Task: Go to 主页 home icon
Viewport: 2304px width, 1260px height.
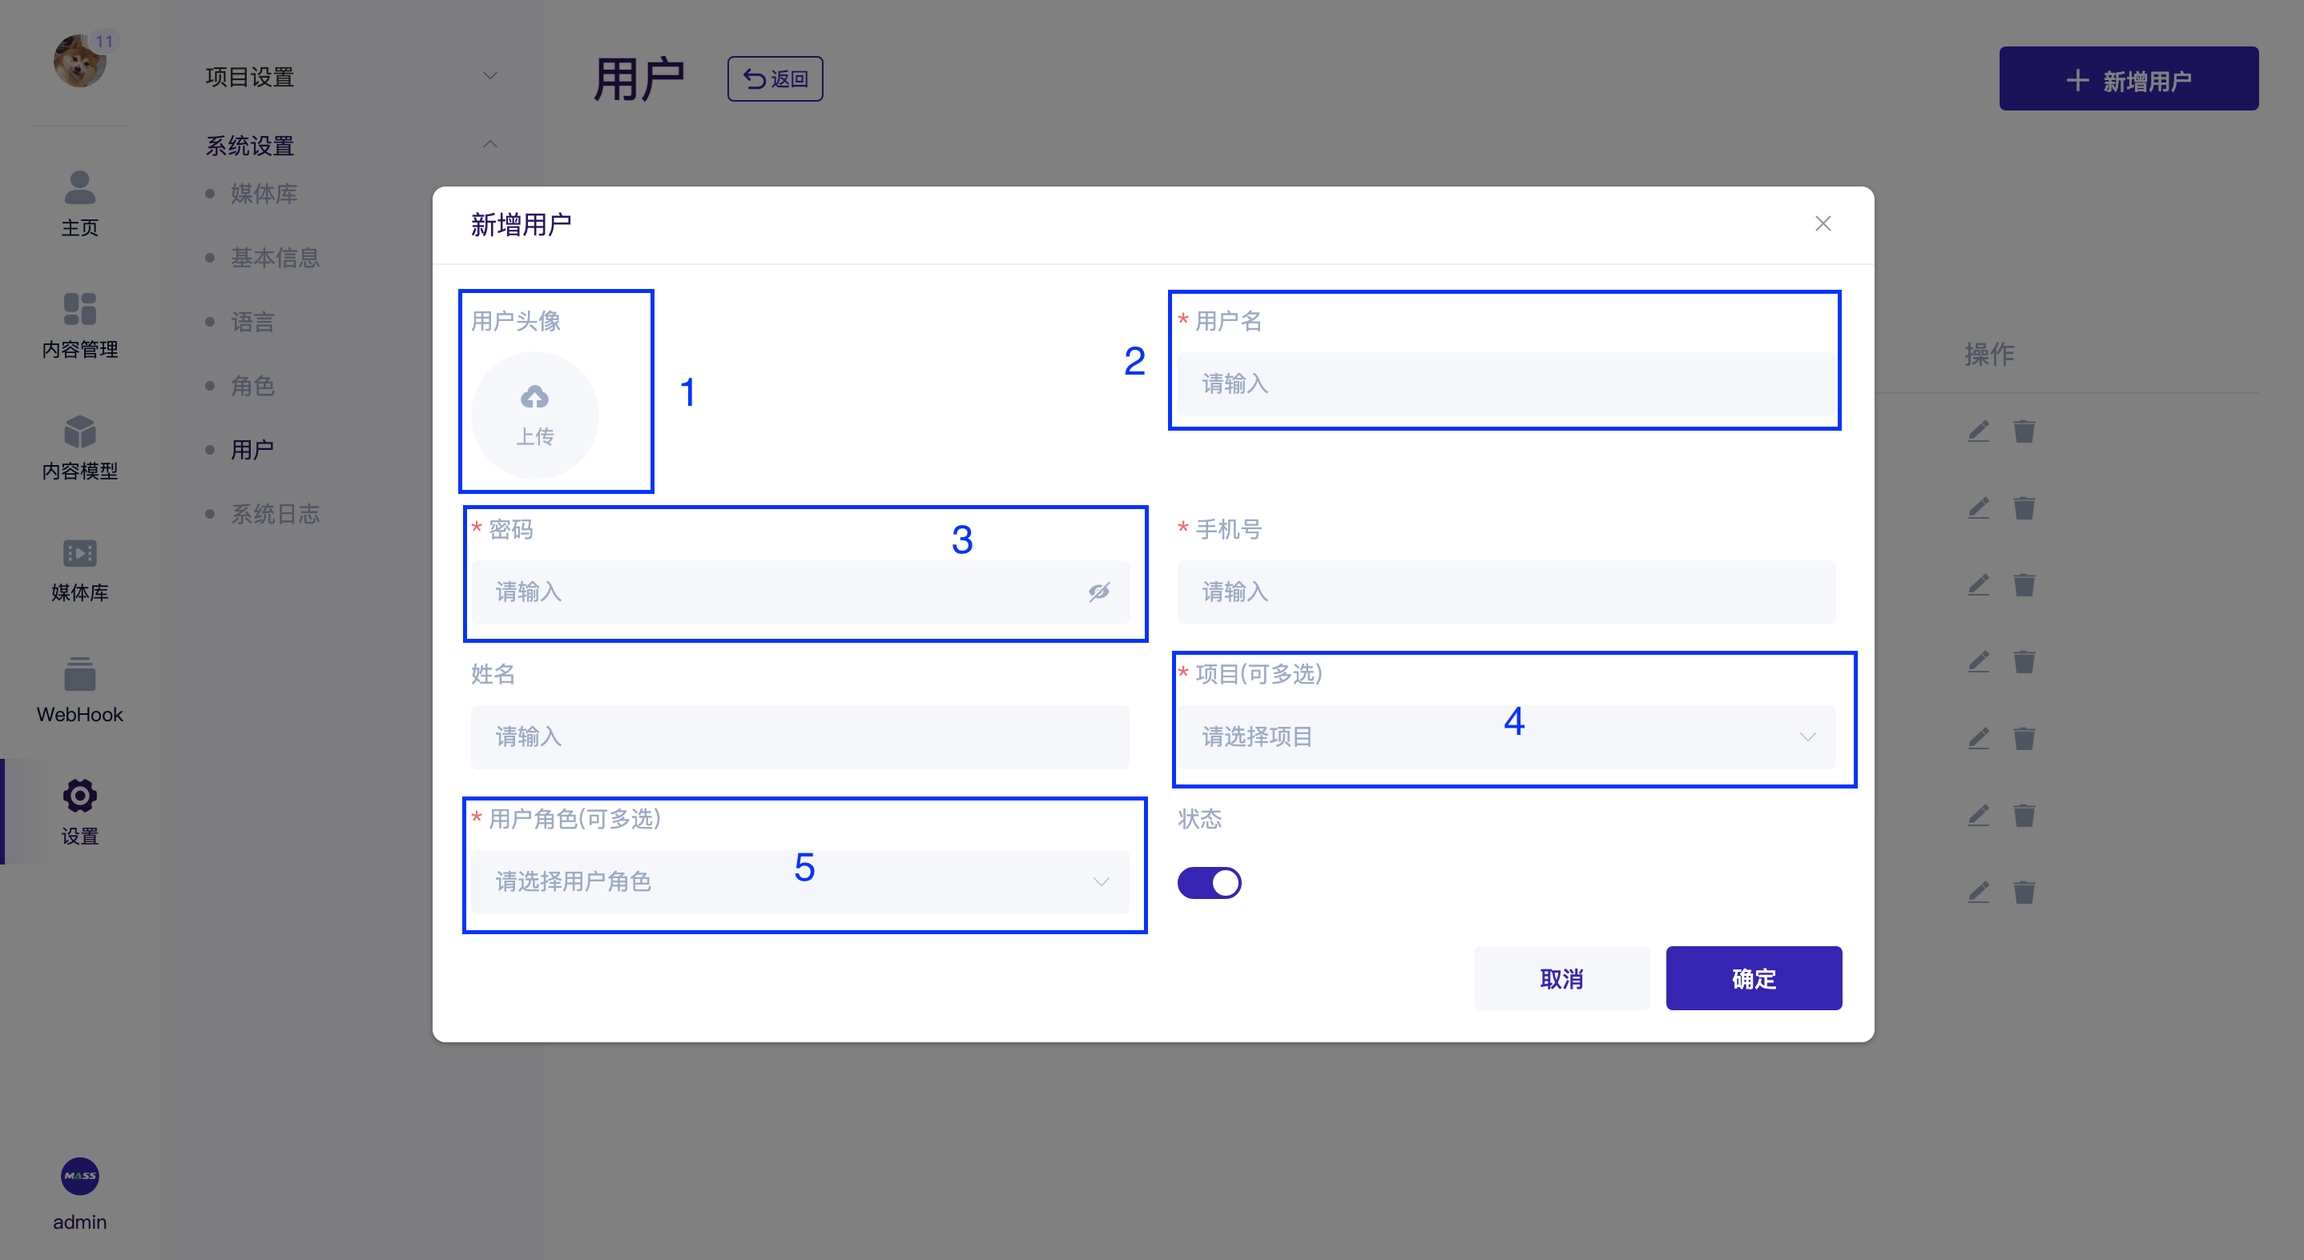Action: (x=80, y=188)
